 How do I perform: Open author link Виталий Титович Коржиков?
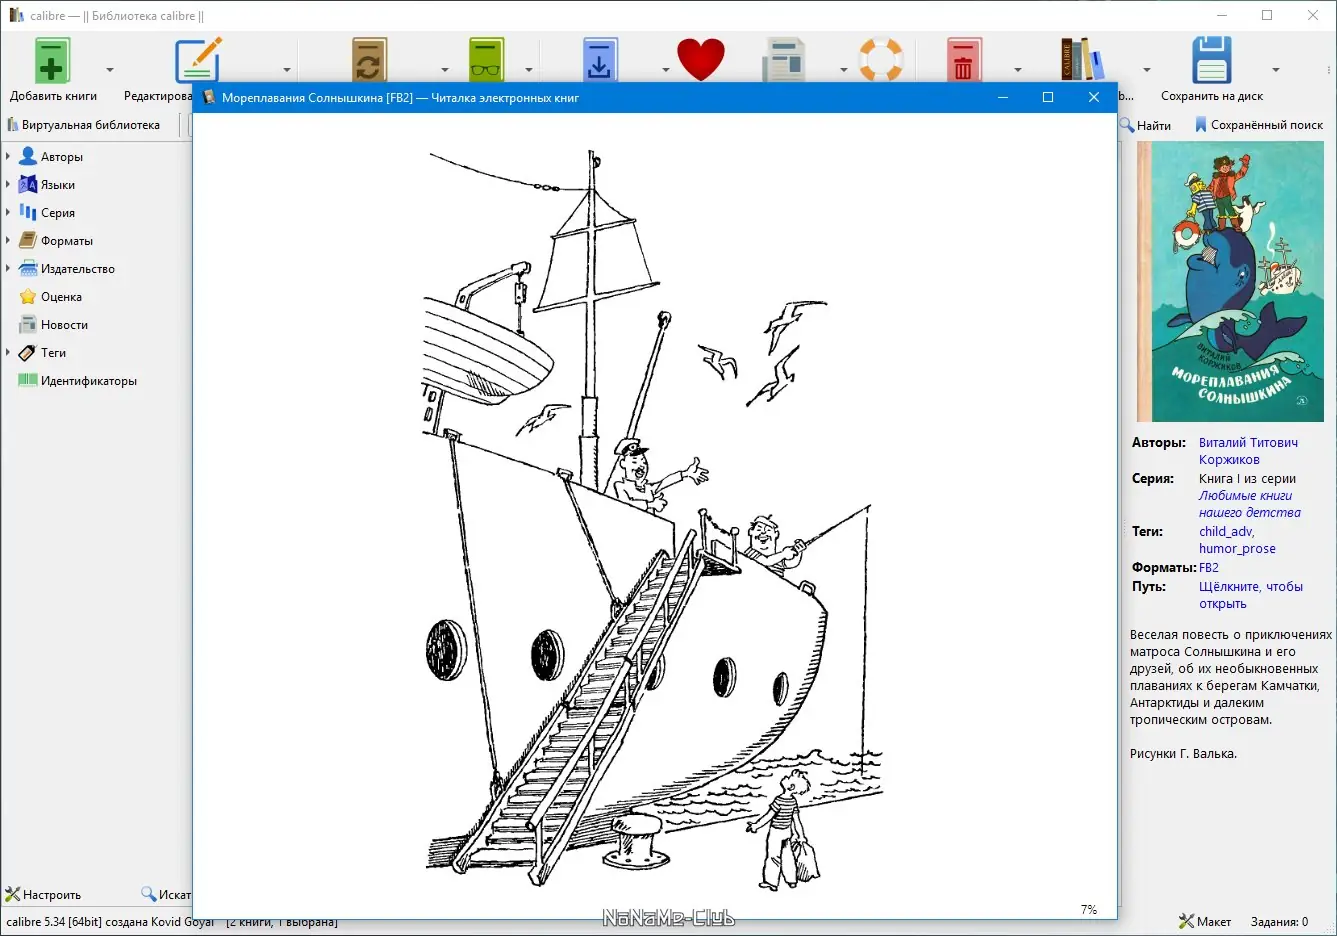pyautogui.click(x=1249, y=451)
